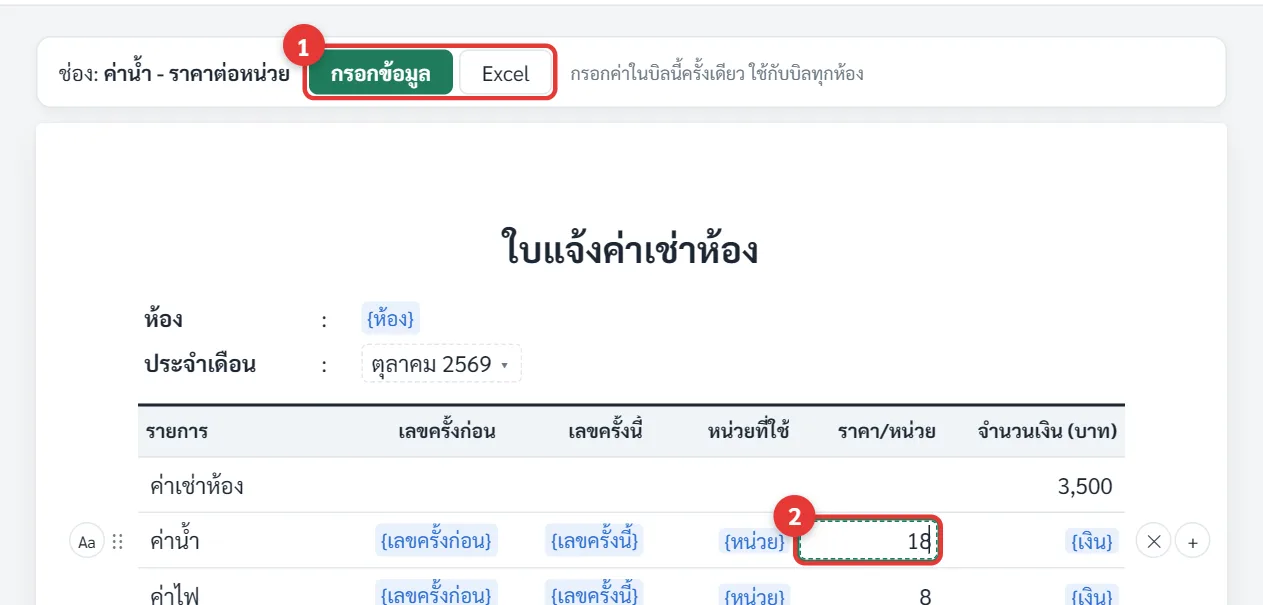1263x605 pixels.
Task: Click the 3,500 rent amount cell
Action: tap(1084, 487)
